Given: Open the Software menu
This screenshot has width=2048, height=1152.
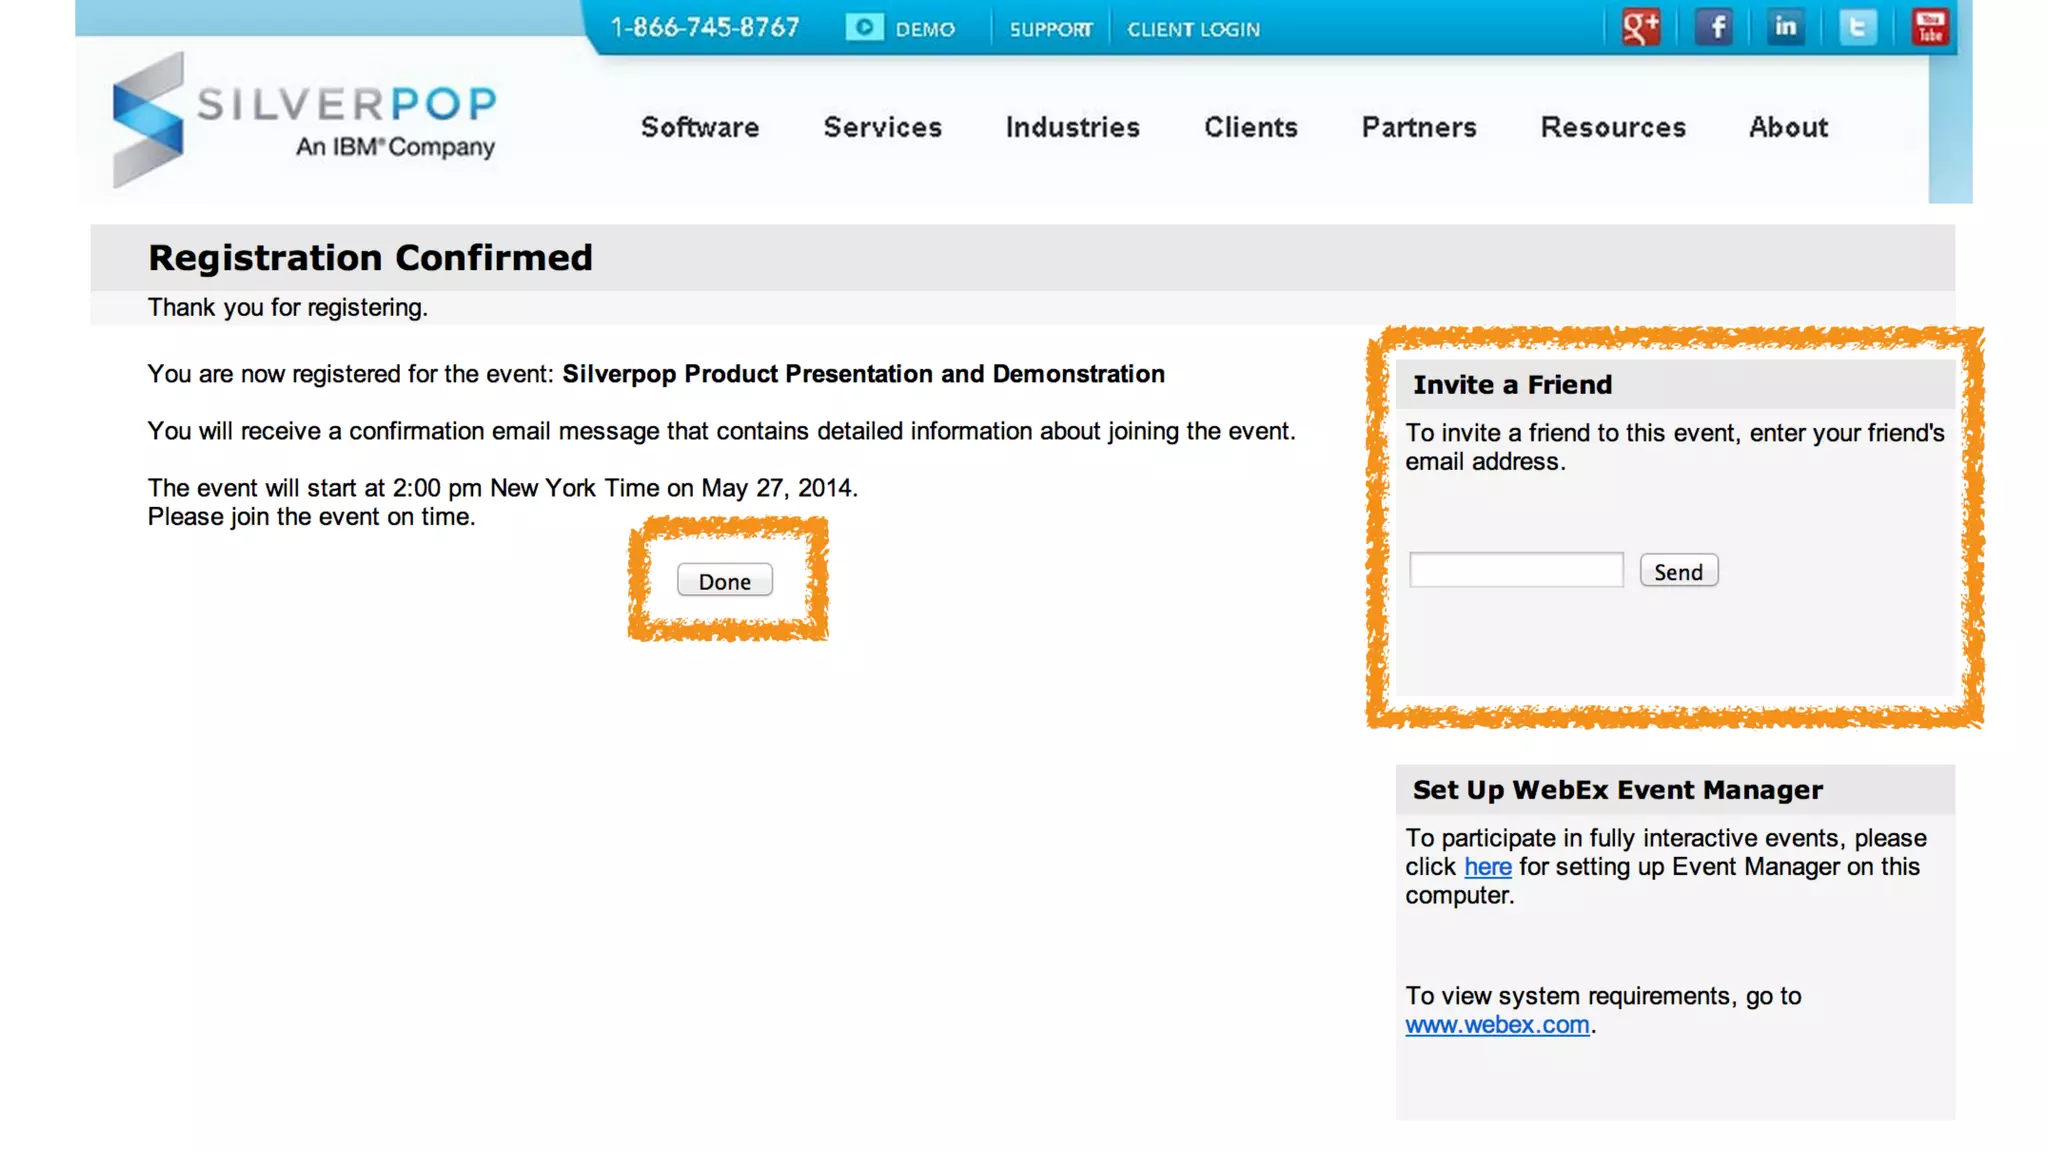Looking at the screenshot, I should [x=700, y=127].
